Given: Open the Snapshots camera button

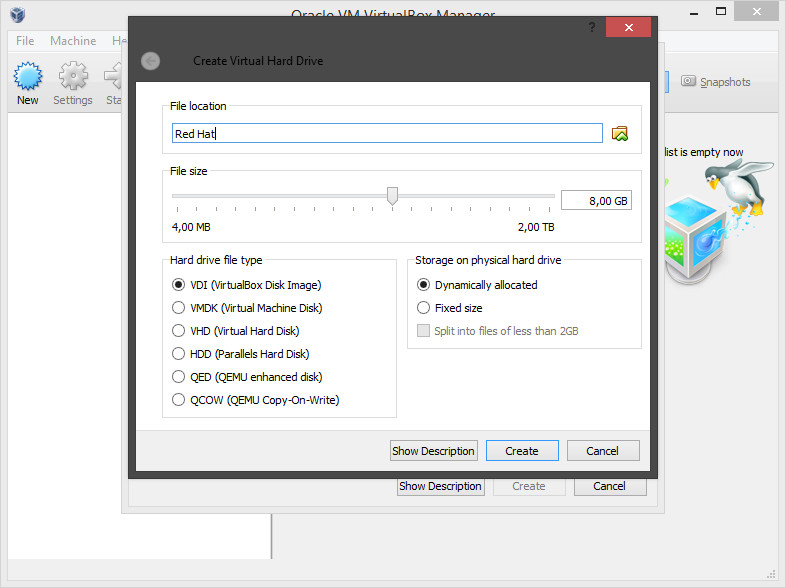Looking at the screenshot, I should (x=715, y=82).
